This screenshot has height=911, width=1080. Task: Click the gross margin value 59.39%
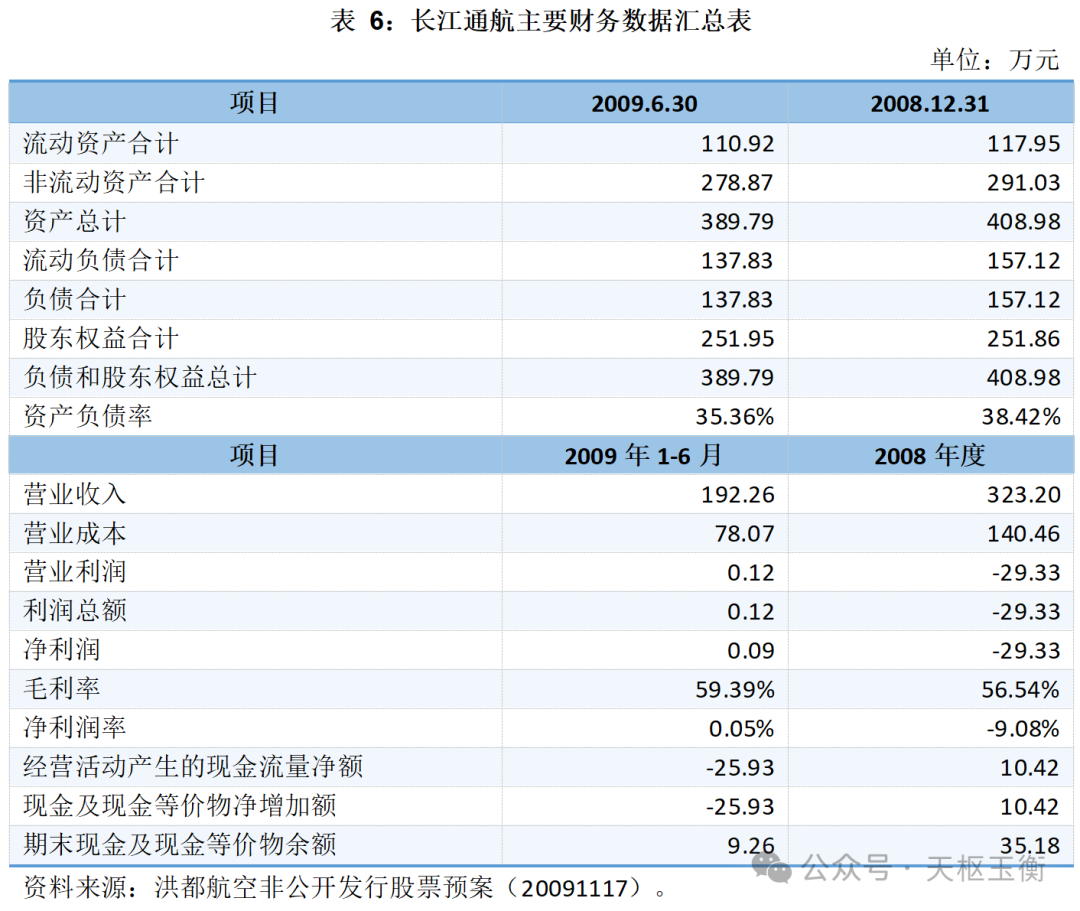(735, 690)
